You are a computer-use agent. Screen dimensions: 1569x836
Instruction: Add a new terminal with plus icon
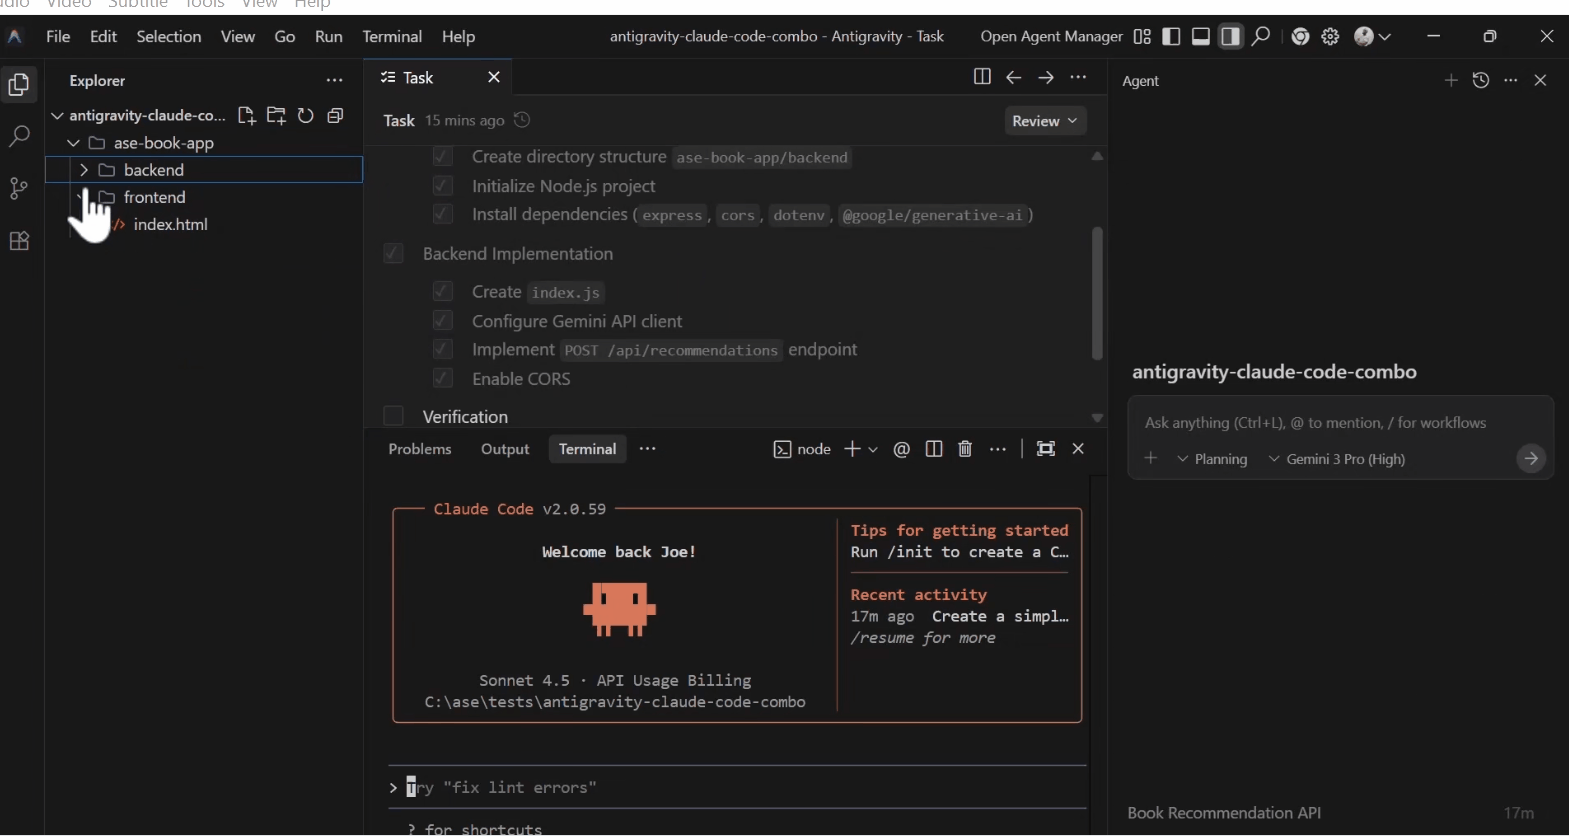[852, 449]
